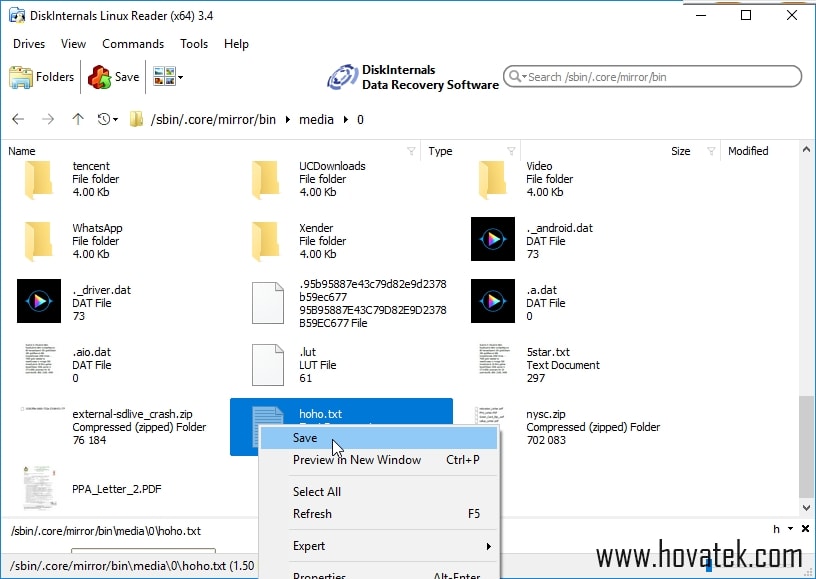The height and width of the screenshot is (579, 816).
Task: Open the Tools menu
Action: click(194, 44)
